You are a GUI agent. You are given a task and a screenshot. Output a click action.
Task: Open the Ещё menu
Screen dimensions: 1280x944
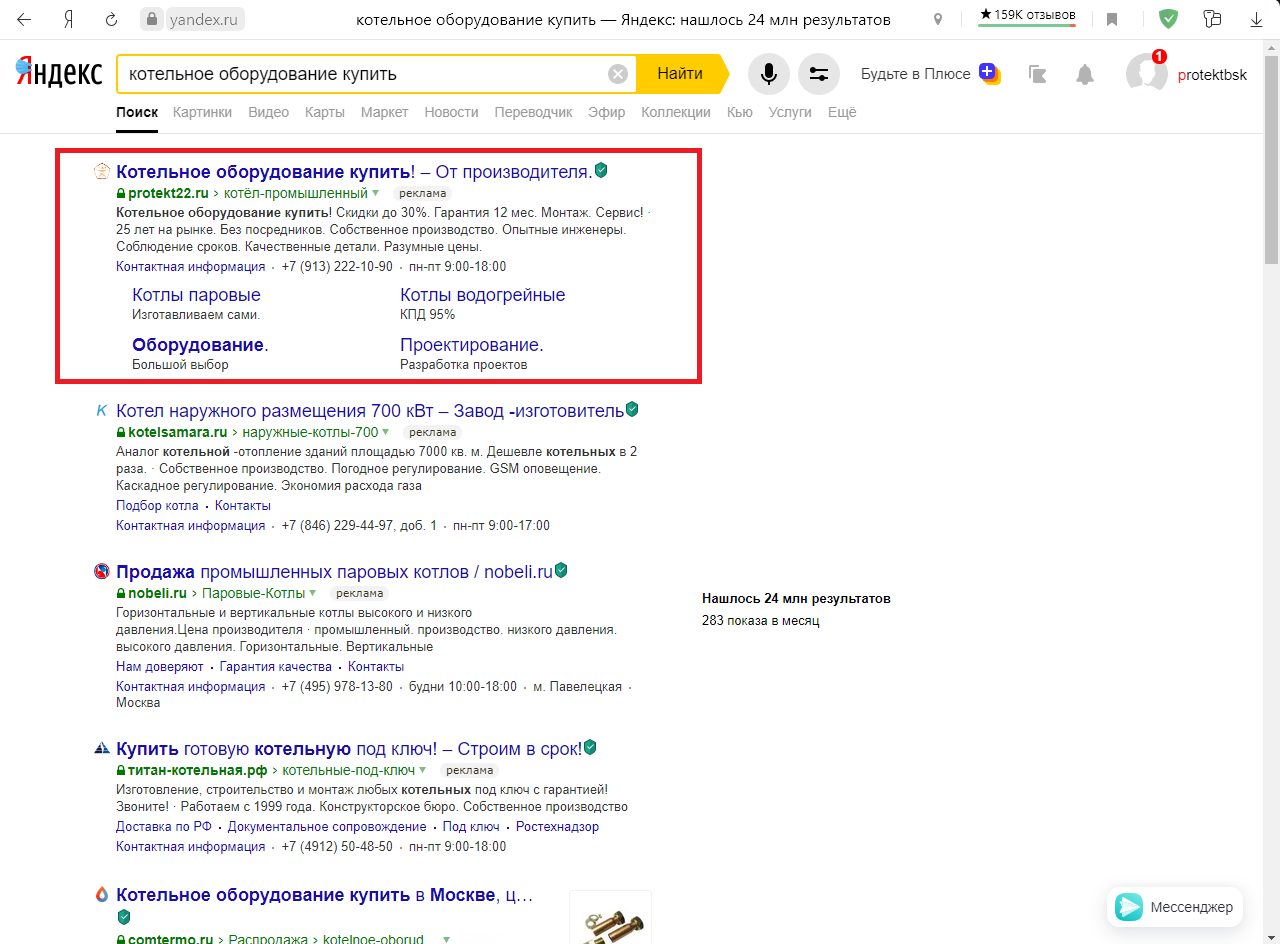tap(842, 112)
